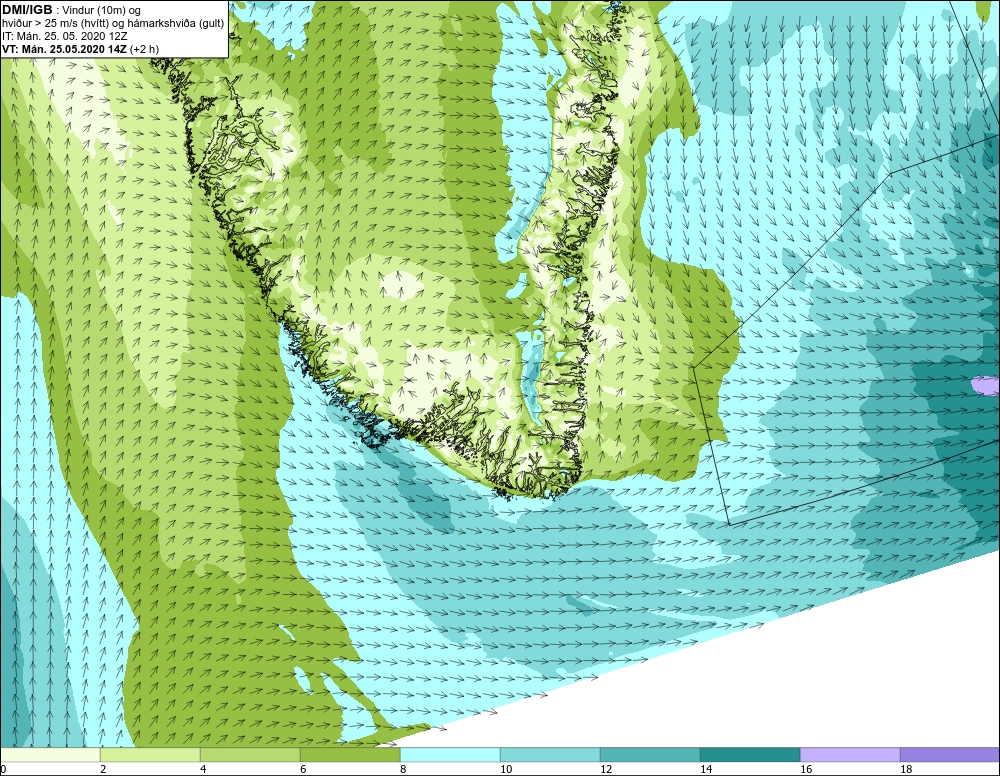Pick the 12–14 m/s teal legend swatch
The width and height of the screenshot is (1000, 776).
[650, 755]
